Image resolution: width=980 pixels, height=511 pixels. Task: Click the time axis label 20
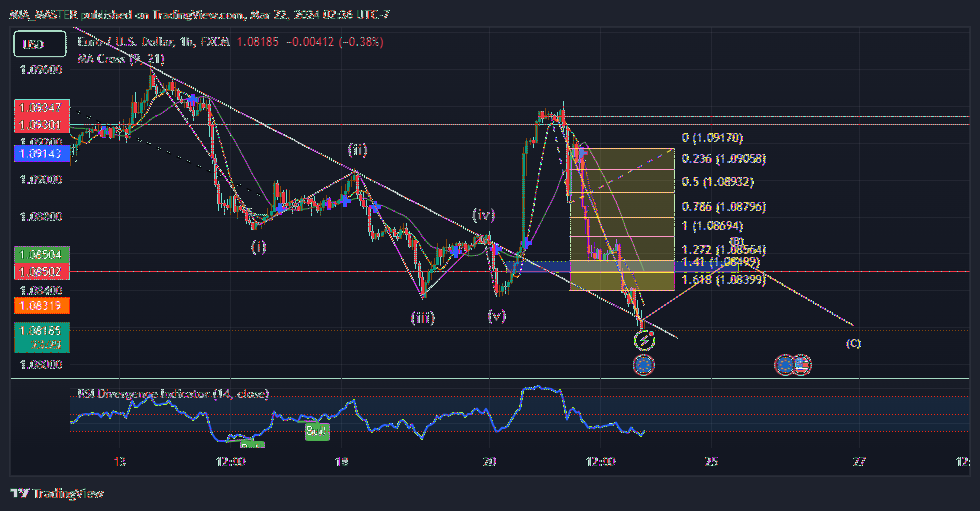(489, 462)
